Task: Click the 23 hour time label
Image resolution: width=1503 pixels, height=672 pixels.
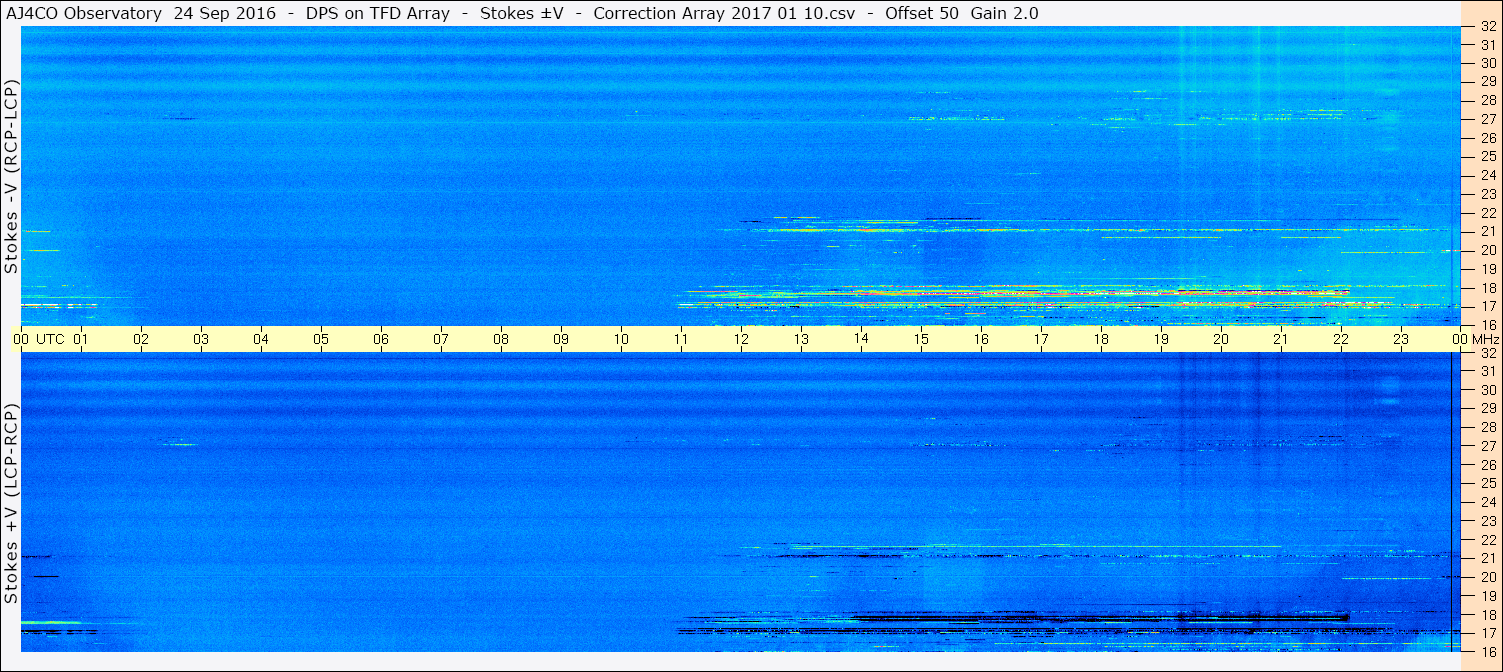Action: coord(1401,339)
